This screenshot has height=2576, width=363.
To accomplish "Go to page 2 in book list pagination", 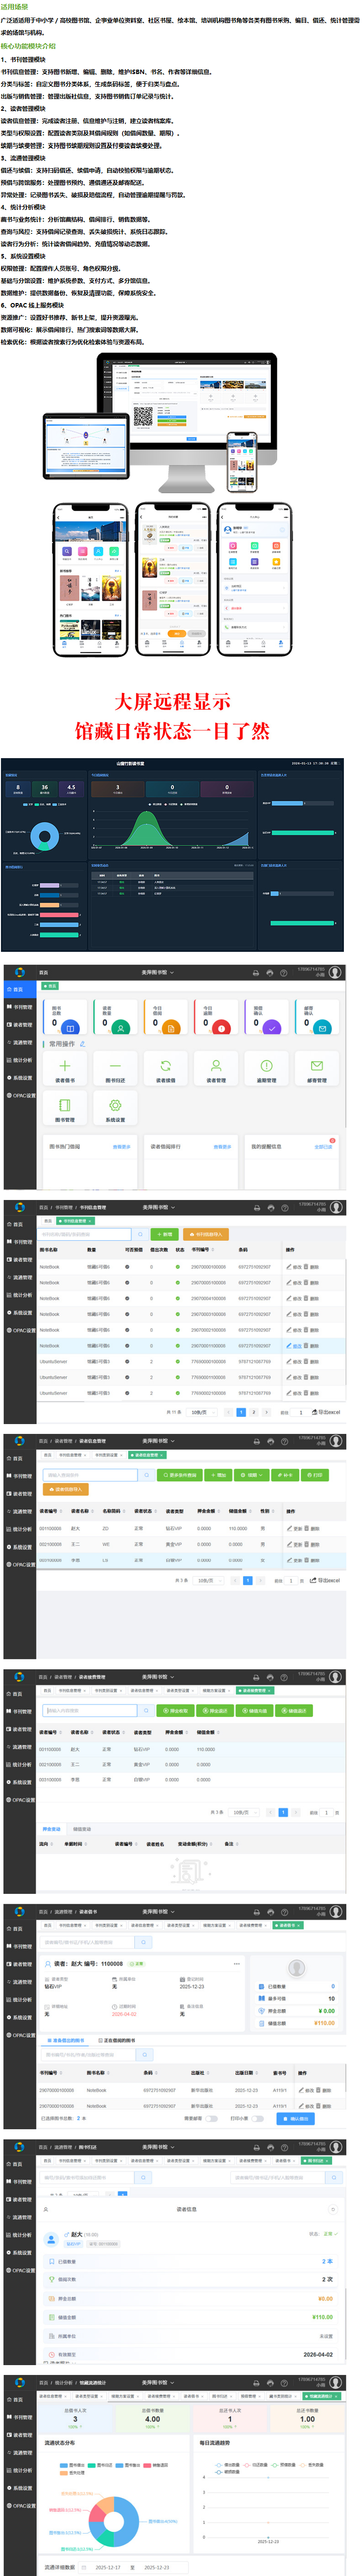I will pyautogui.click(x=254, y=1412).
